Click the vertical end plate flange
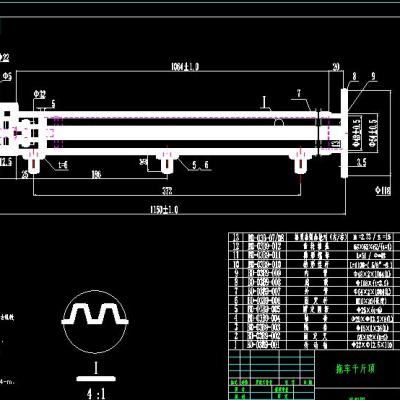Viewport: 400px width, 400px height. coord(344,133)
